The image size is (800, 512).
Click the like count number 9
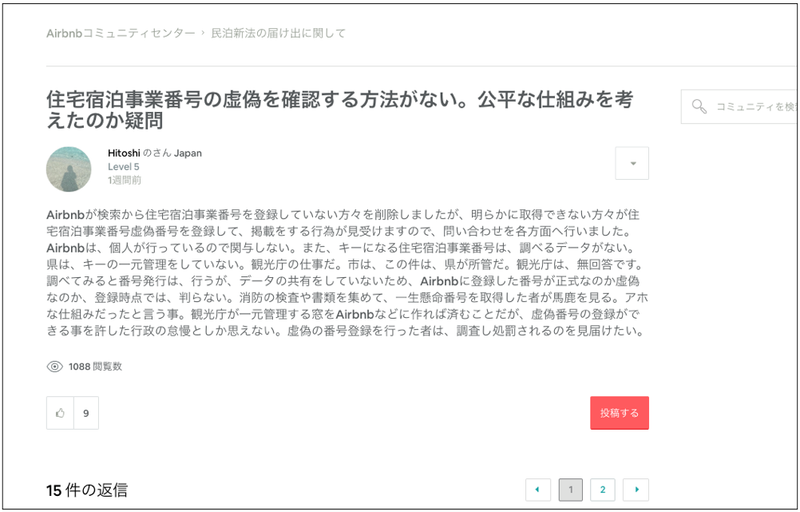86,412
